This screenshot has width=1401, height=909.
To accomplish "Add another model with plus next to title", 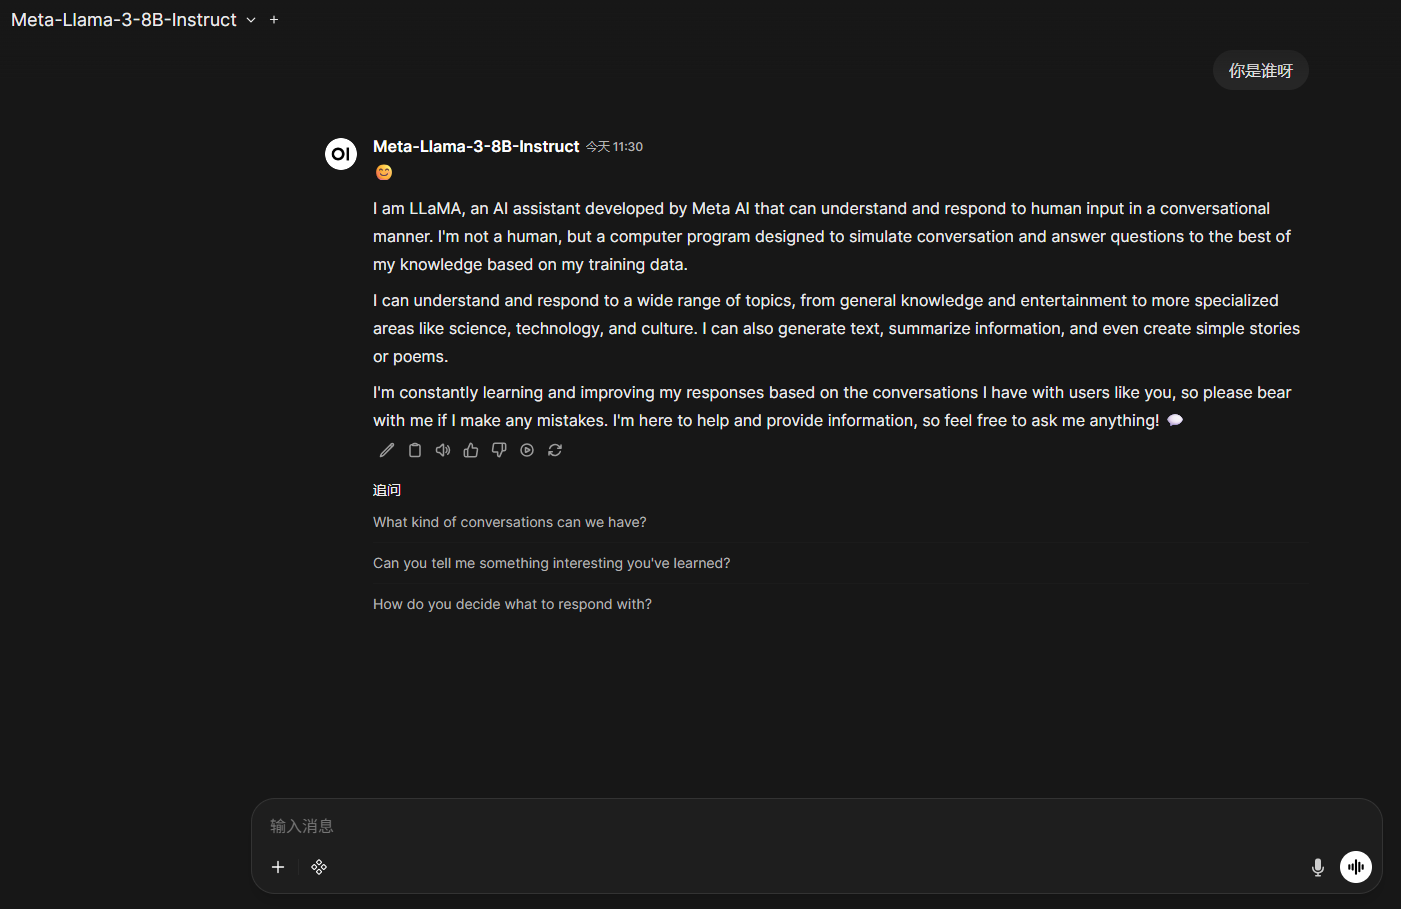I will [x=274, y=20].
